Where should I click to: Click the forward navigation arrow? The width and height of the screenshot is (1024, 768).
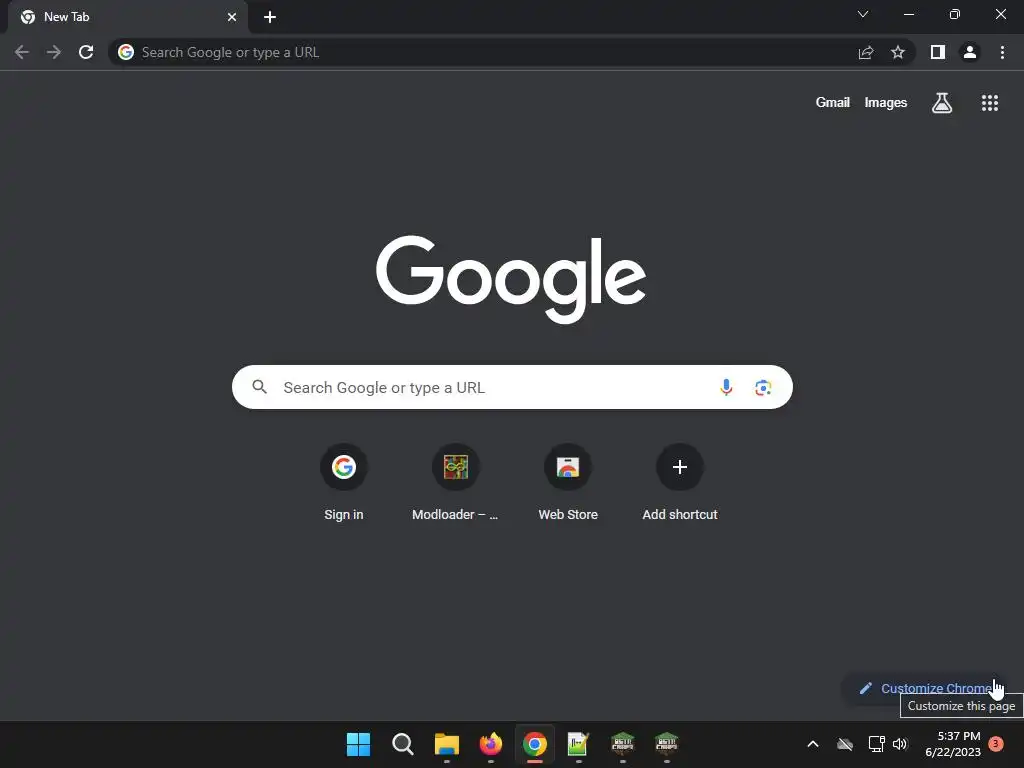(54, 52)
